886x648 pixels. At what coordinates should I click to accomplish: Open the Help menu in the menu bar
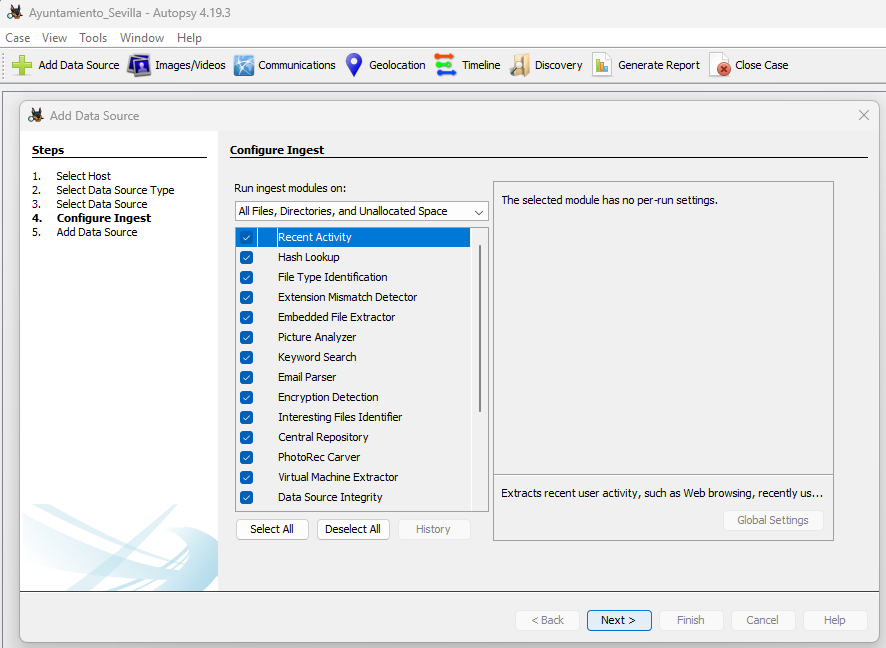pos(189,38)
